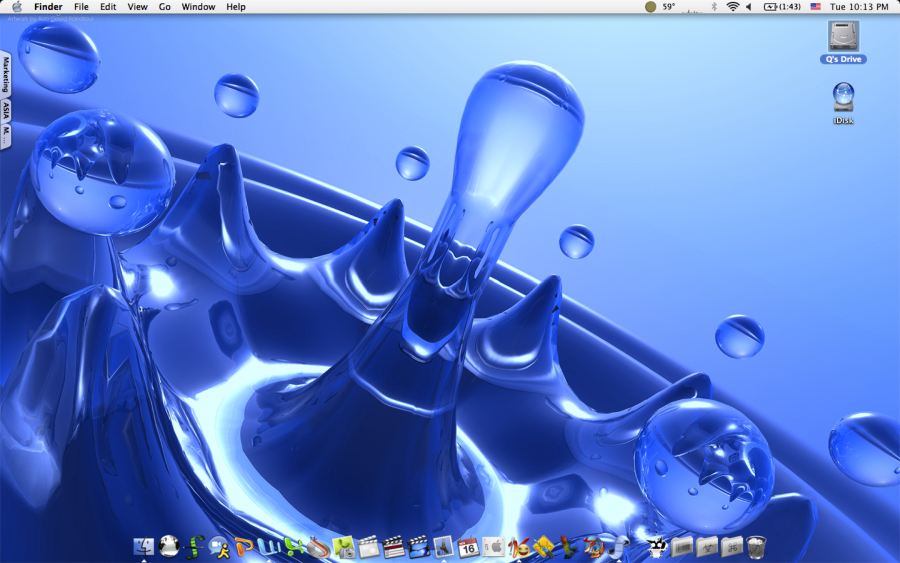
Task: Open the US flag input menu
Action: click(815, 7)
